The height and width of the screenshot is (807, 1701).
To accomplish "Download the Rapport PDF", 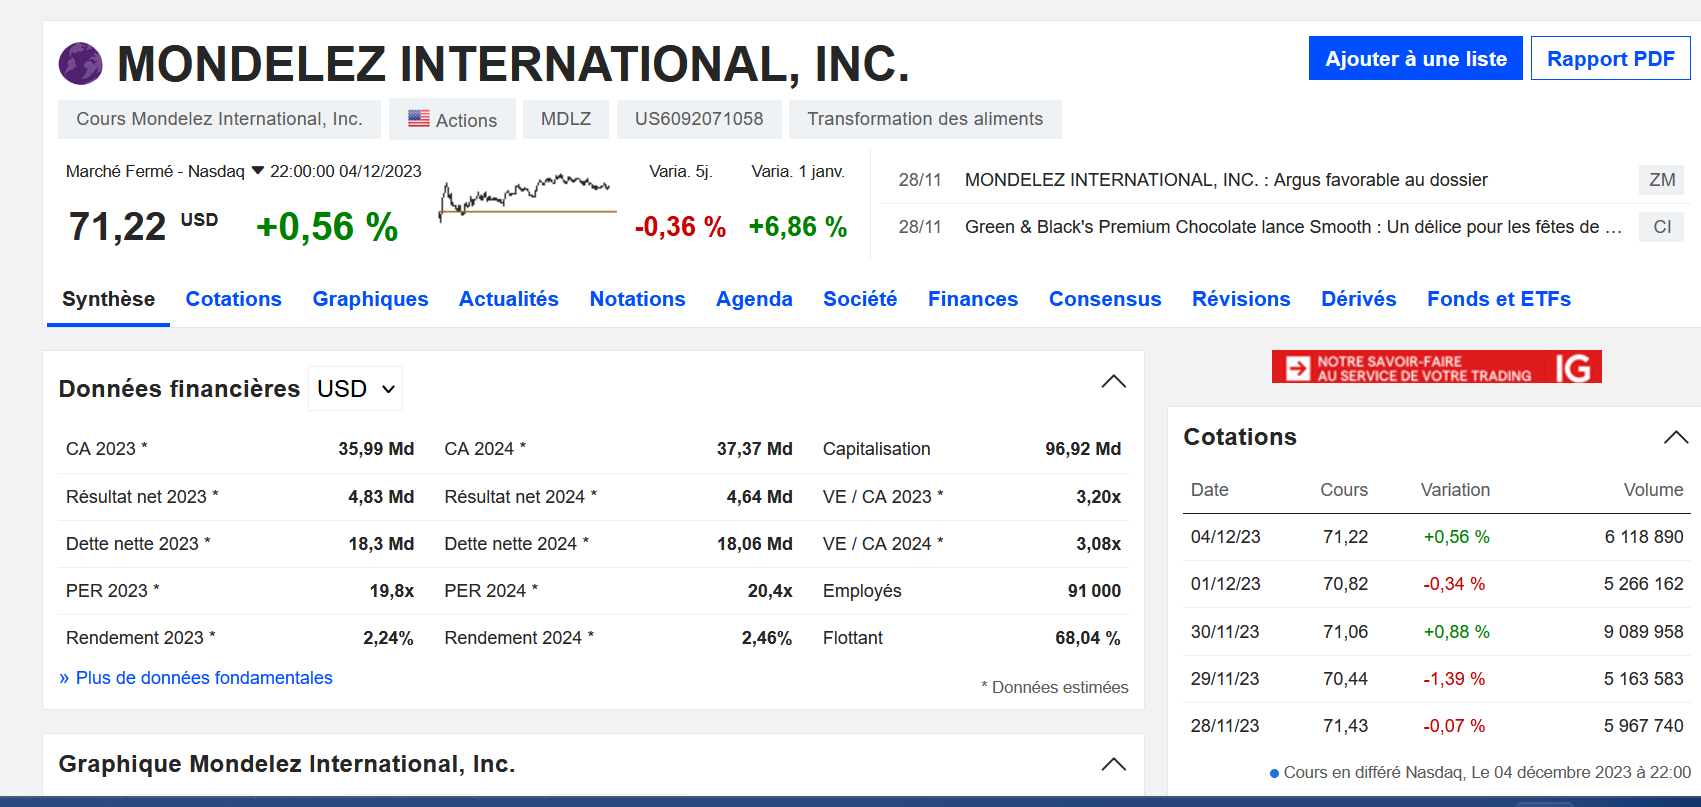I will pyautogui.click(x=1610, y=58).
